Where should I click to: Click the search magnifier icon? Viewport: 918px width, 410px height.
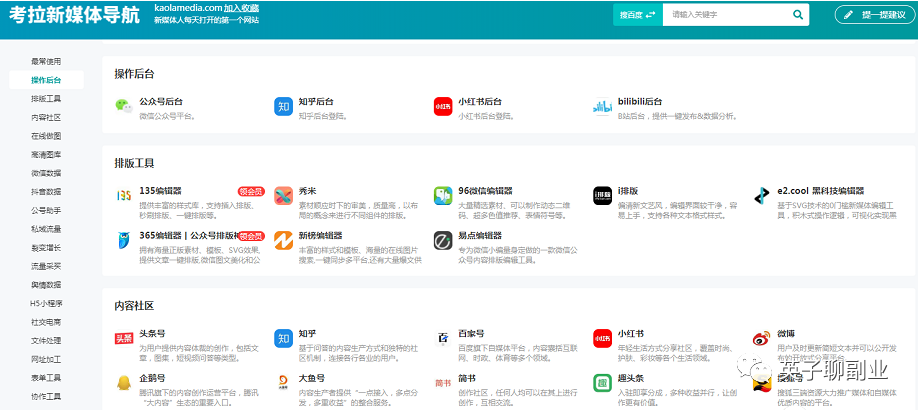798,15
